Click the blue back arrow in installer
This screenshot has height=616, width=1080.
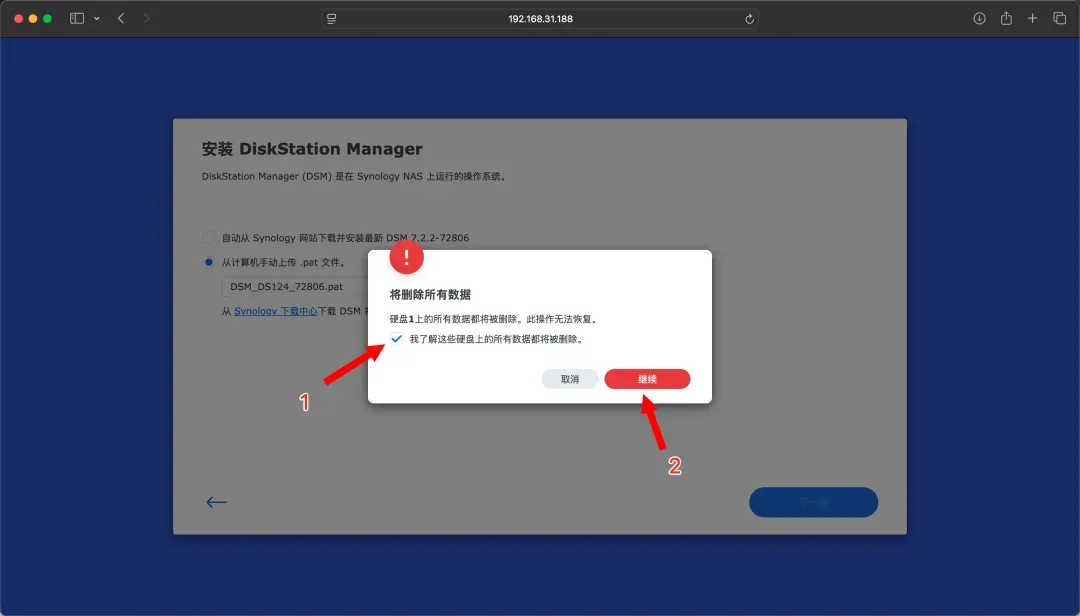coord(216,502)
